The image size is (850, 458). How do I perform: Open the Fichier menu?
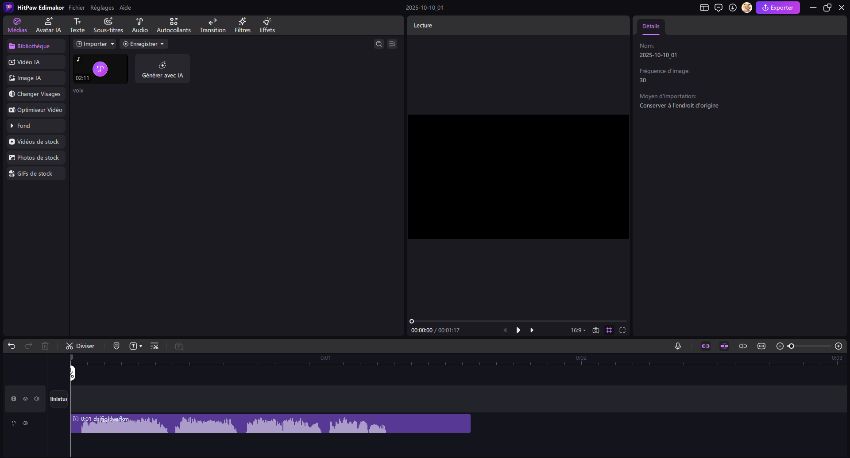[x=77, y=7]
